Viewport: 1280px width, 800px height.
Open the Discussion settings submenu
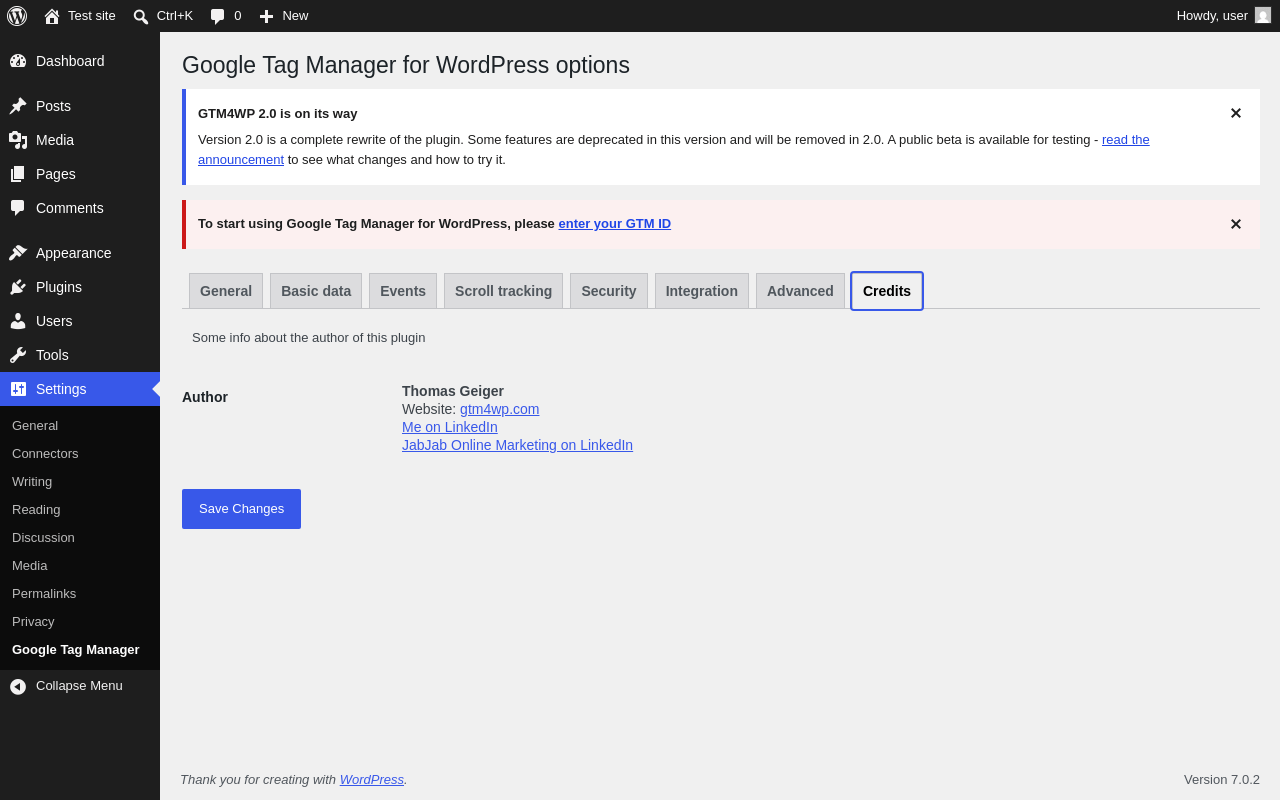click(x=43, y=537)
